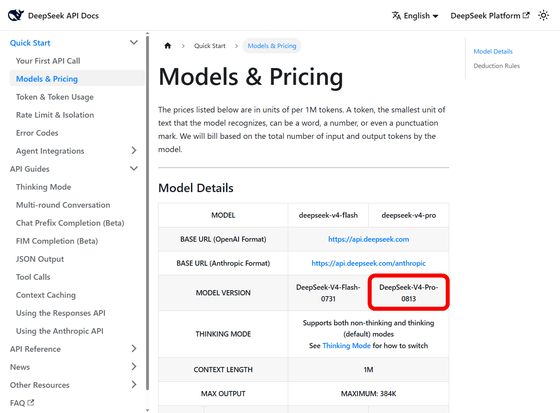The image size is (560, 413).
Task: Open the Context Caching guide
Action: (46, 295)
